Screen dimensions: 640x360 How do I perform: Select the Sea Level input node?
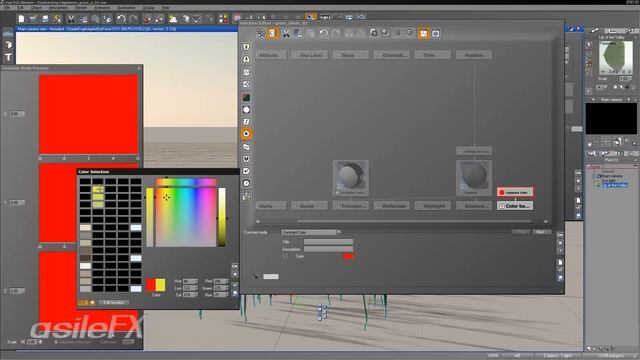click(x=309, y=55)
